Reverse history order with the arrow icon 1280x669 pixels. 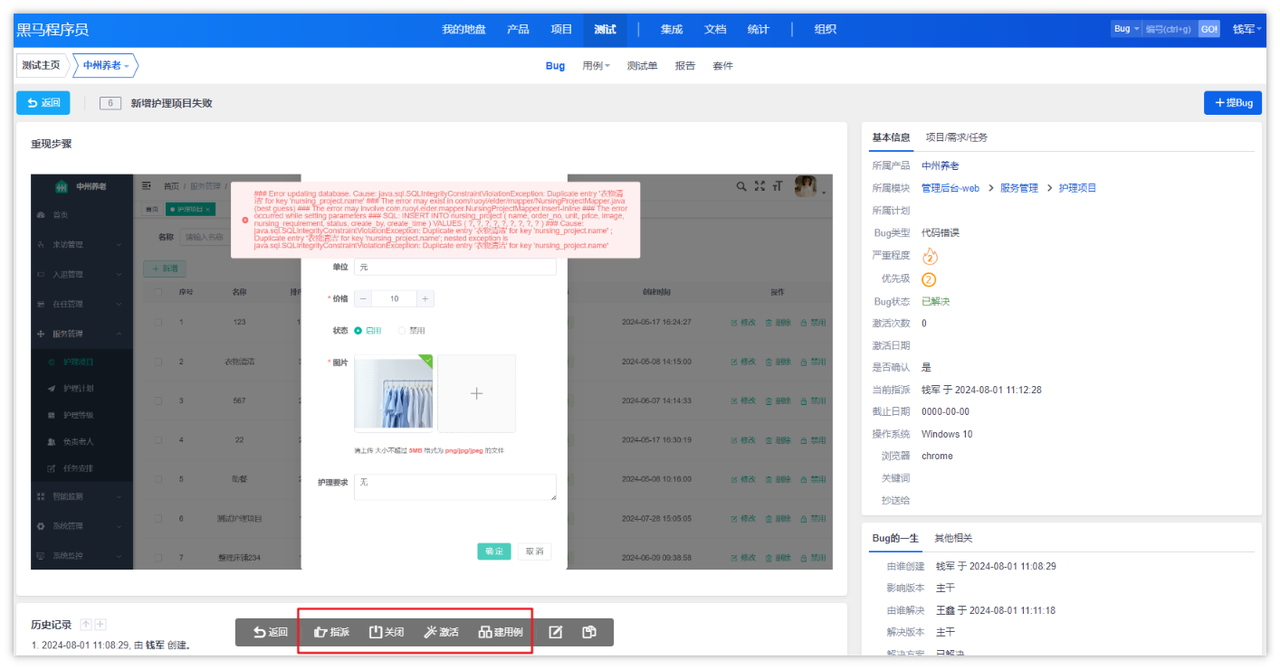click(x=86, y=625)
